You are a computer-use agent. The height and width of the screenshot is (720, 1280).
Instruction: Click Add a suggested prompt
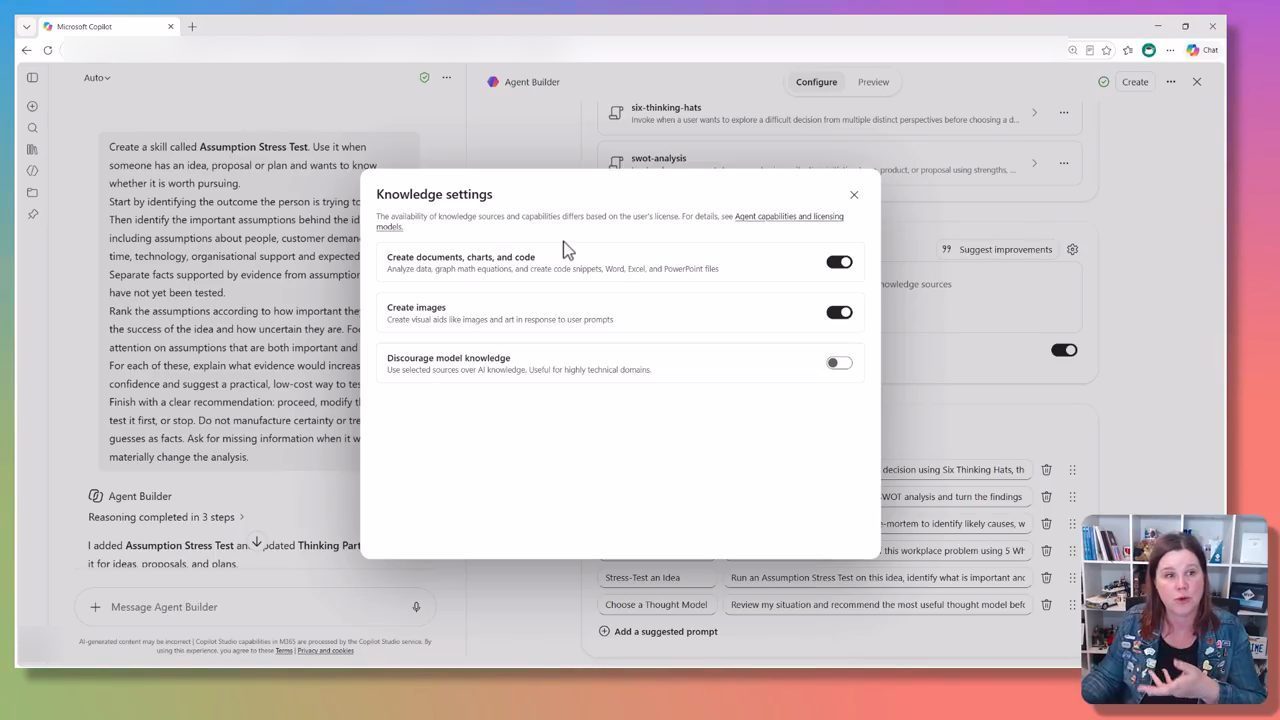pyautogui.click(x=658, y=631)
